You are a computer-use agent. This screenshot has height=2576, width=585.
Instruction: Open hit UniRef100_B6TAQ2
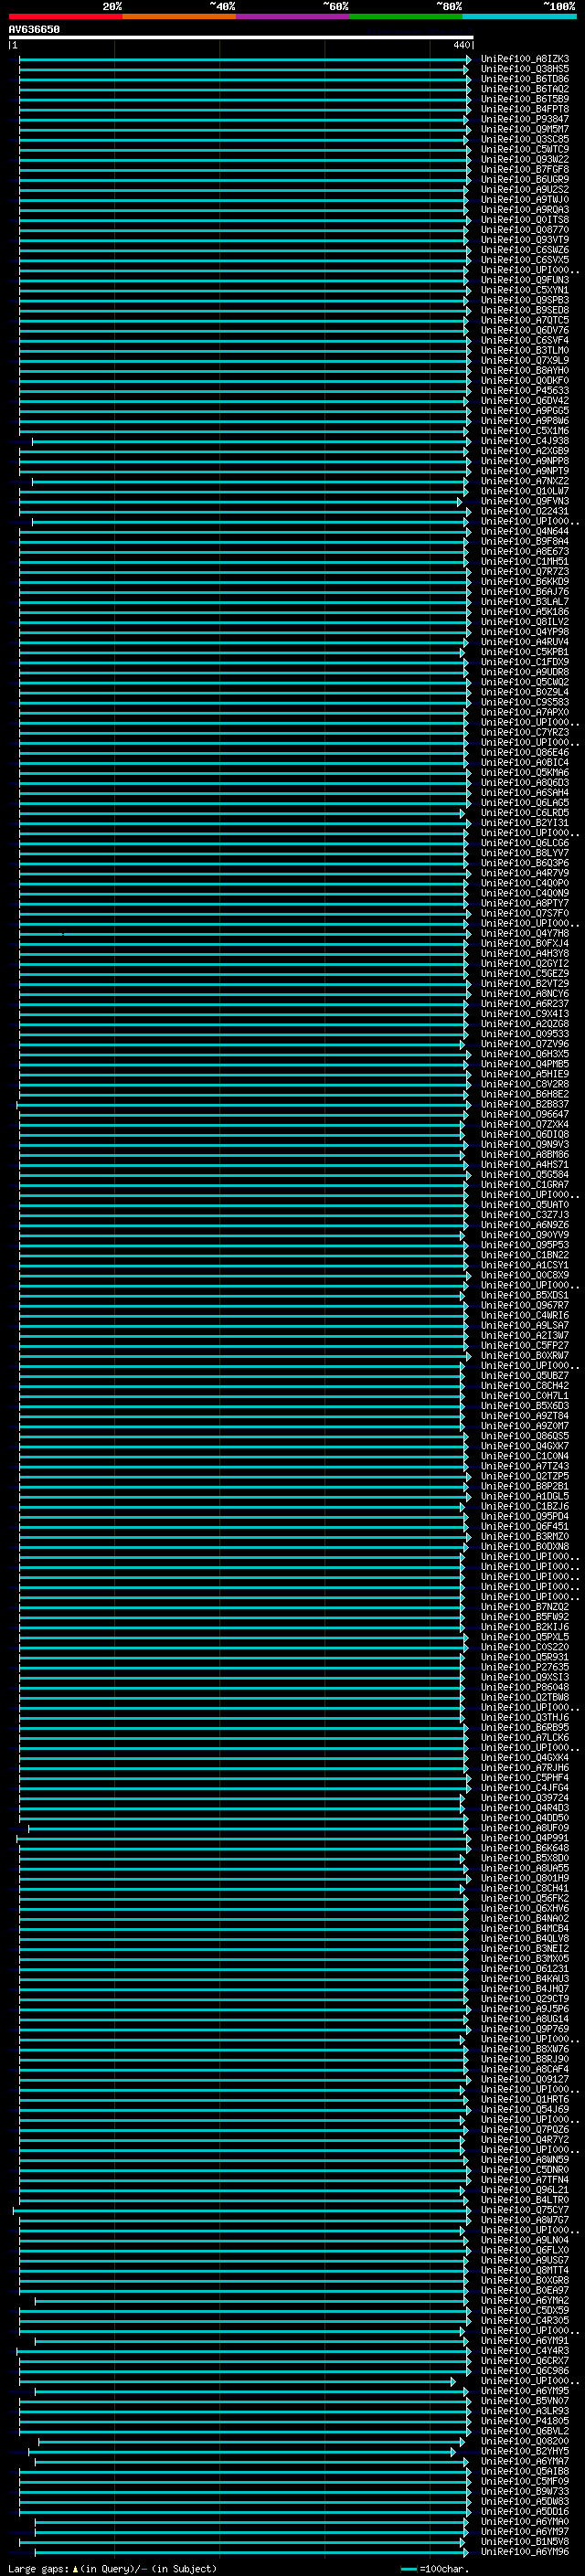click(524, 89)
